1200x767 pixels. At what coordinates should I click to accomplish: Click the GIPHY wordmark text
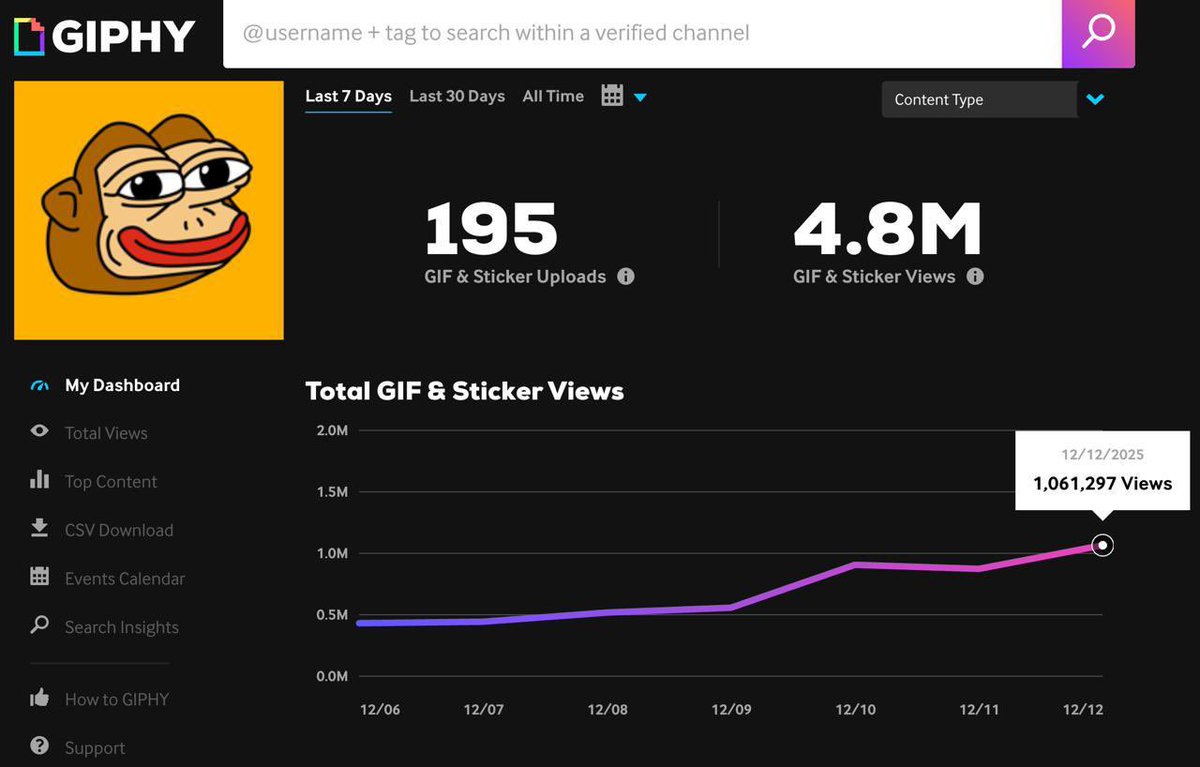click(x=124, y=36)
